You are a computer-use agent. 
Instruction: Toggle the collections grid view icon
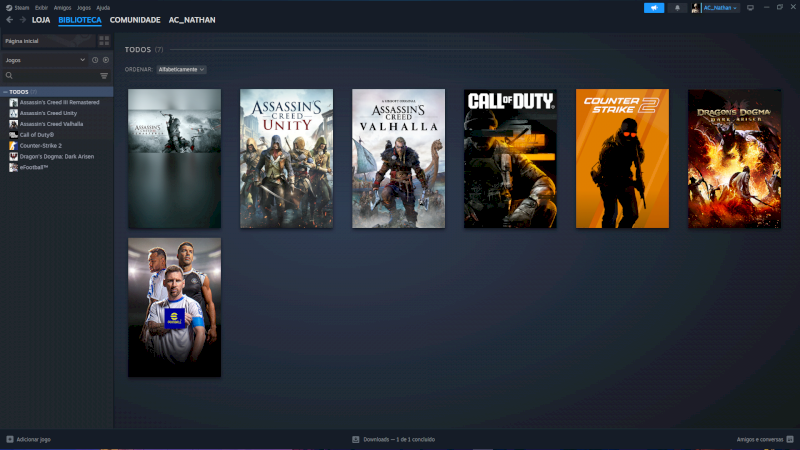(104, 41)
